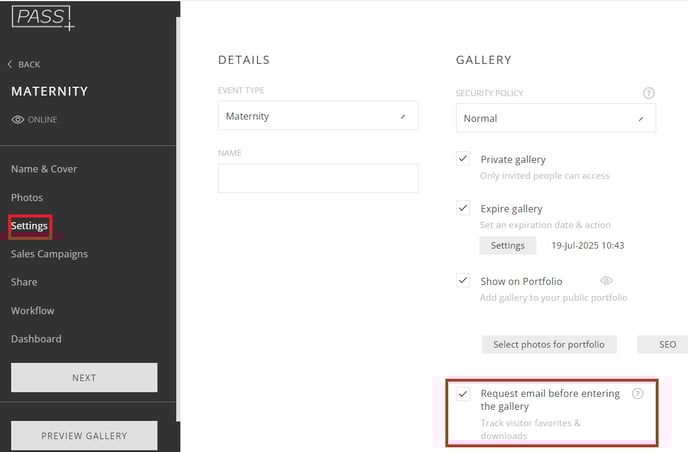Click the expiration date 19-Jul-2025 10:43
The image size is (688, 452).
(588, 245)
